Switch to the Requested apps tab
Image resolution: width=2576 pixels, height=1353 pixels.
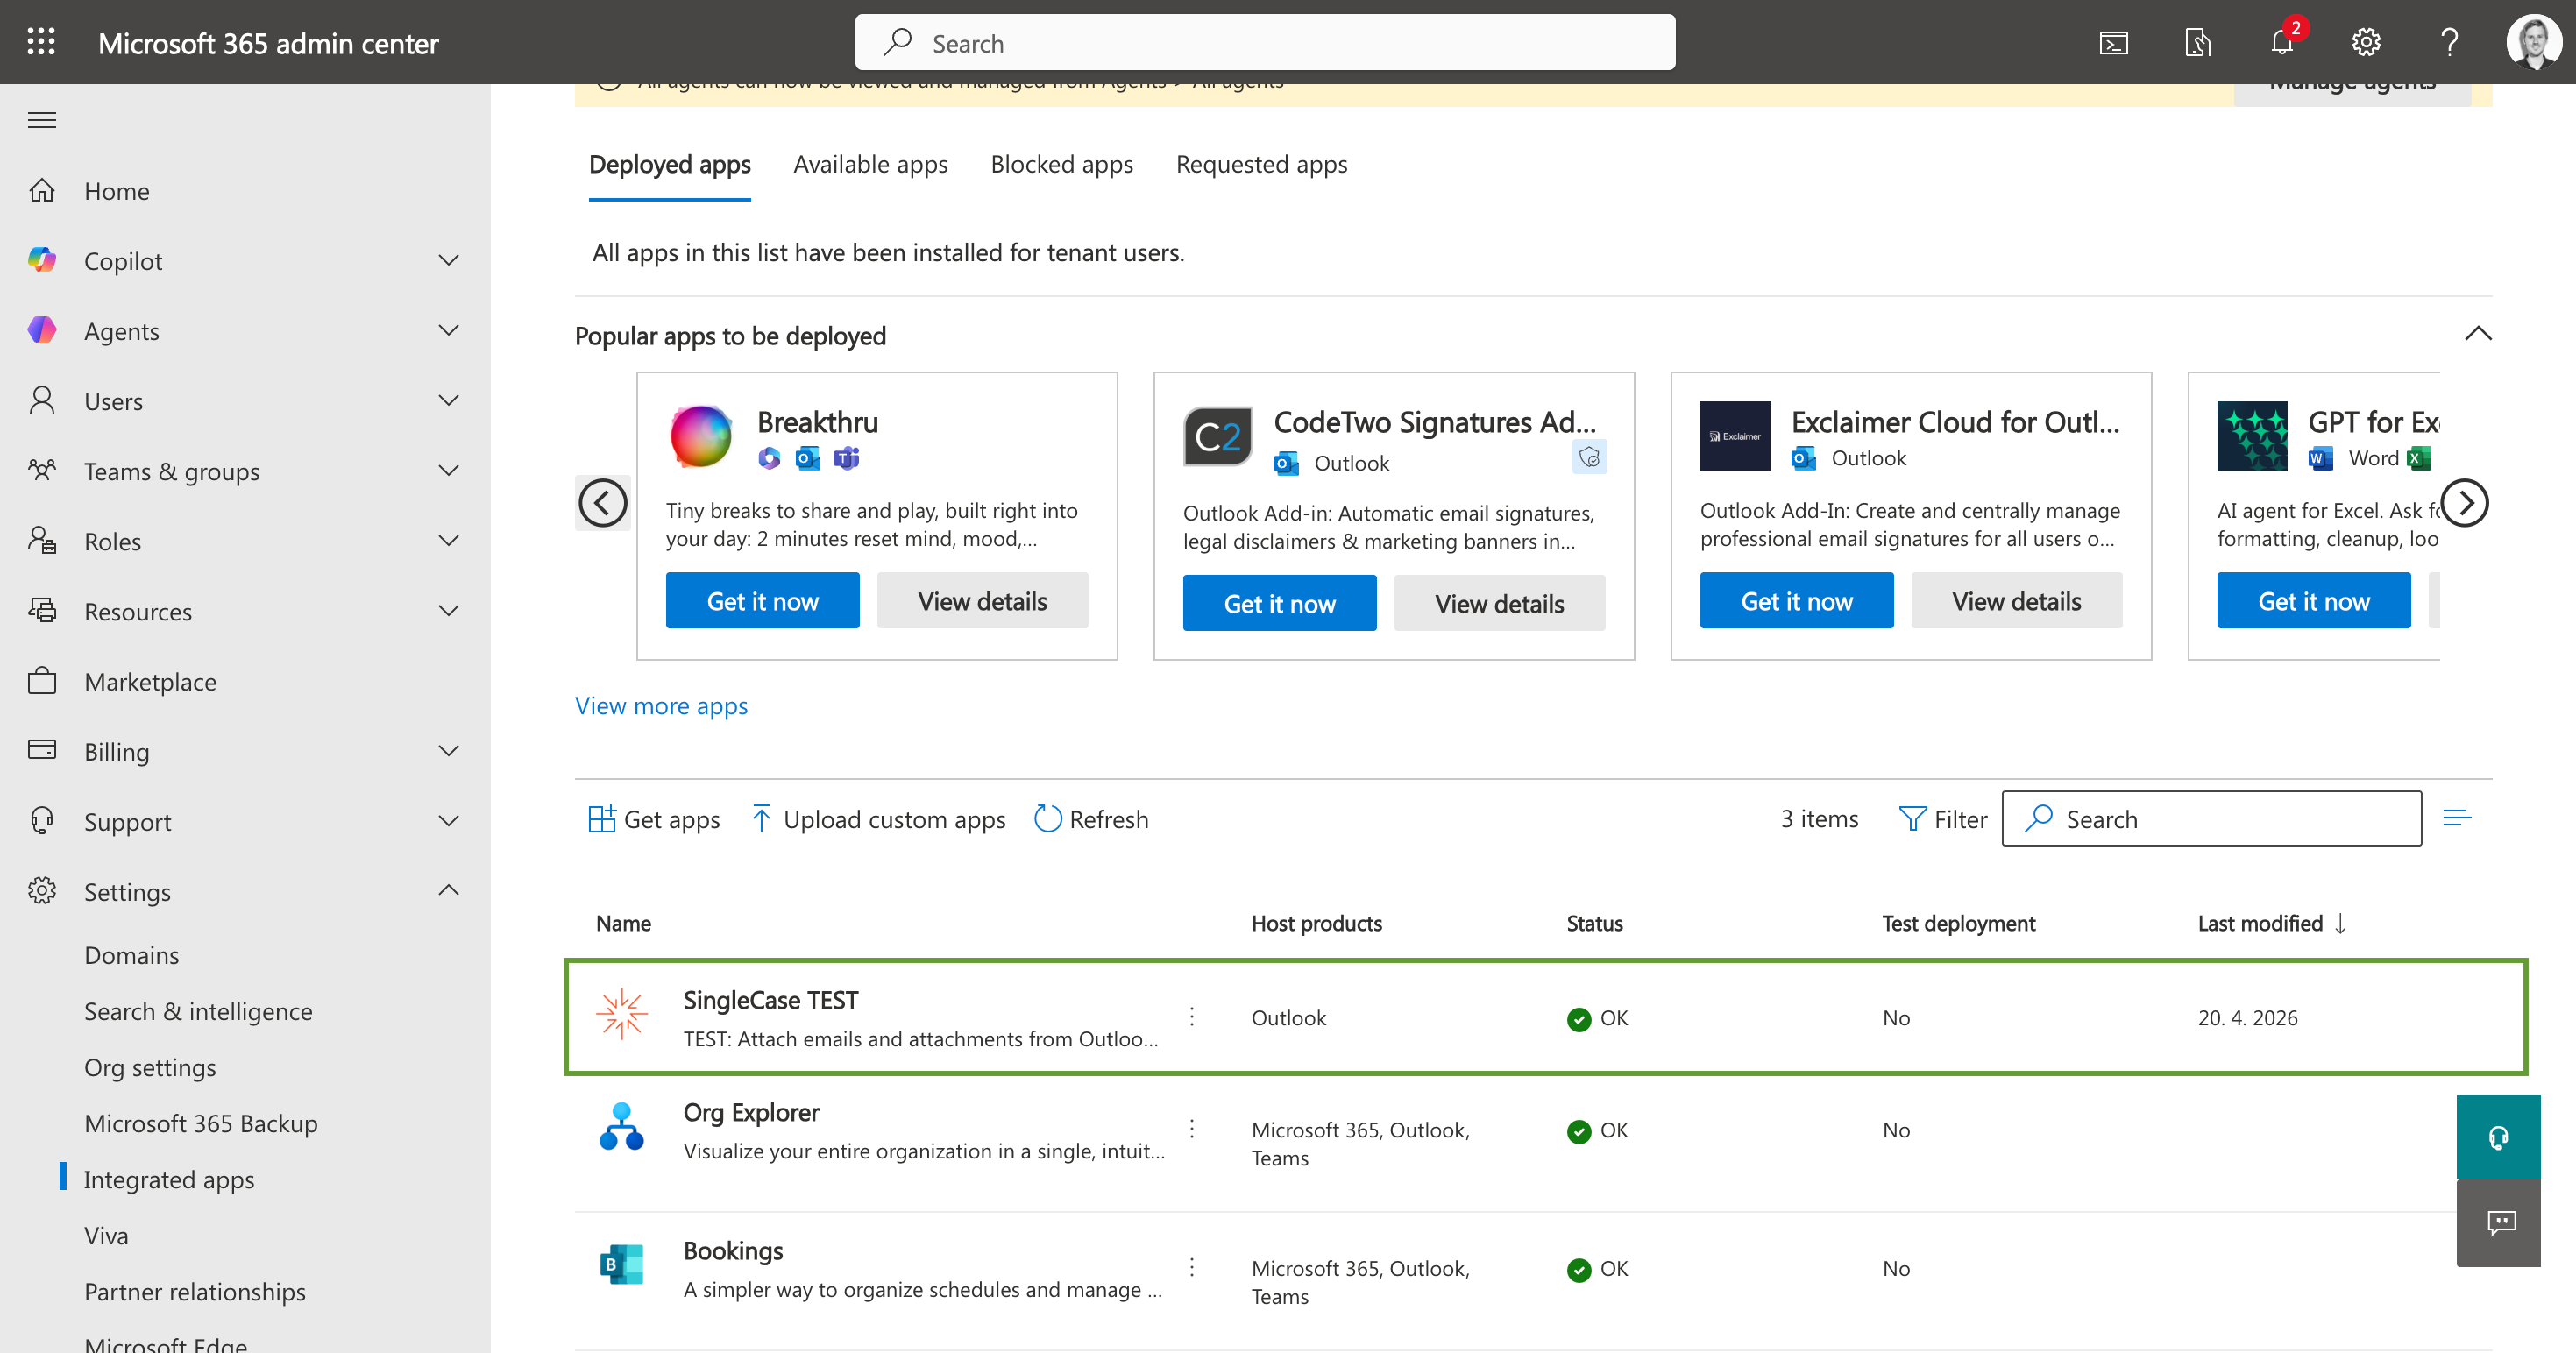[x=1261, y=164]
